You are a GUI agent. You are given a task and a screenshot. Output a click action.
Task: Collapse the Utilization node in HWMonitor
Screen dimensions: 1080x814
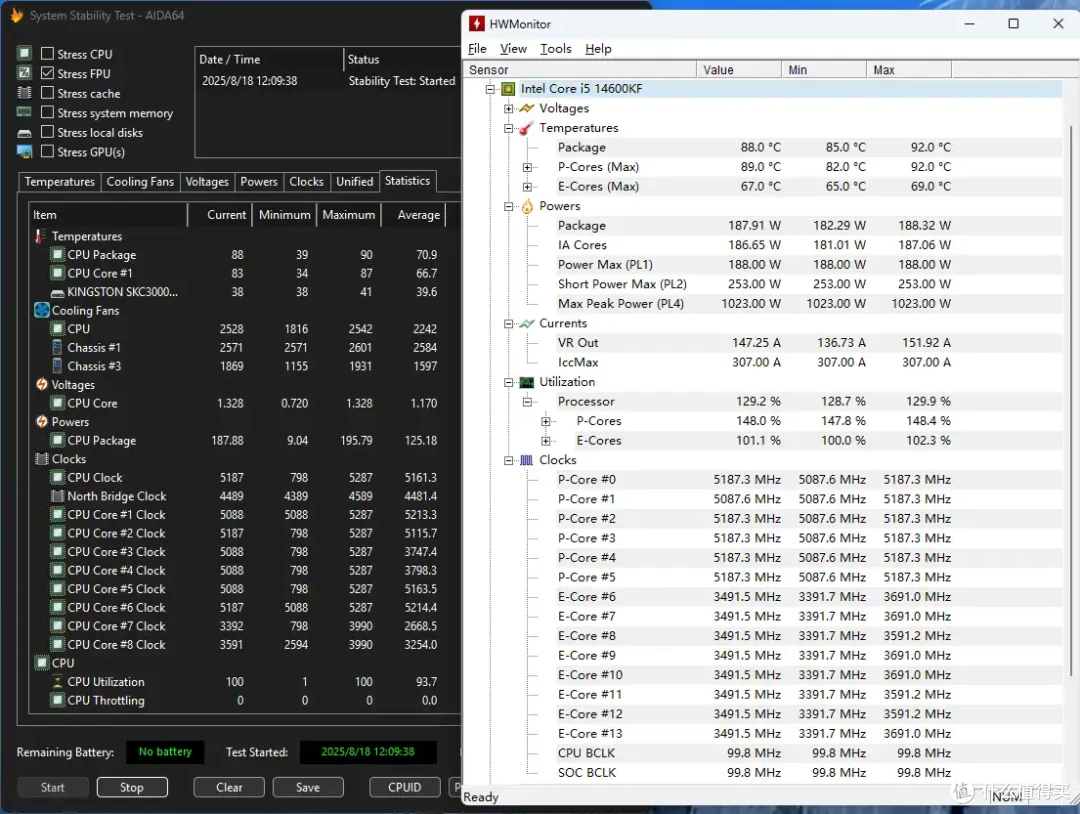click(x=509, y=382)
